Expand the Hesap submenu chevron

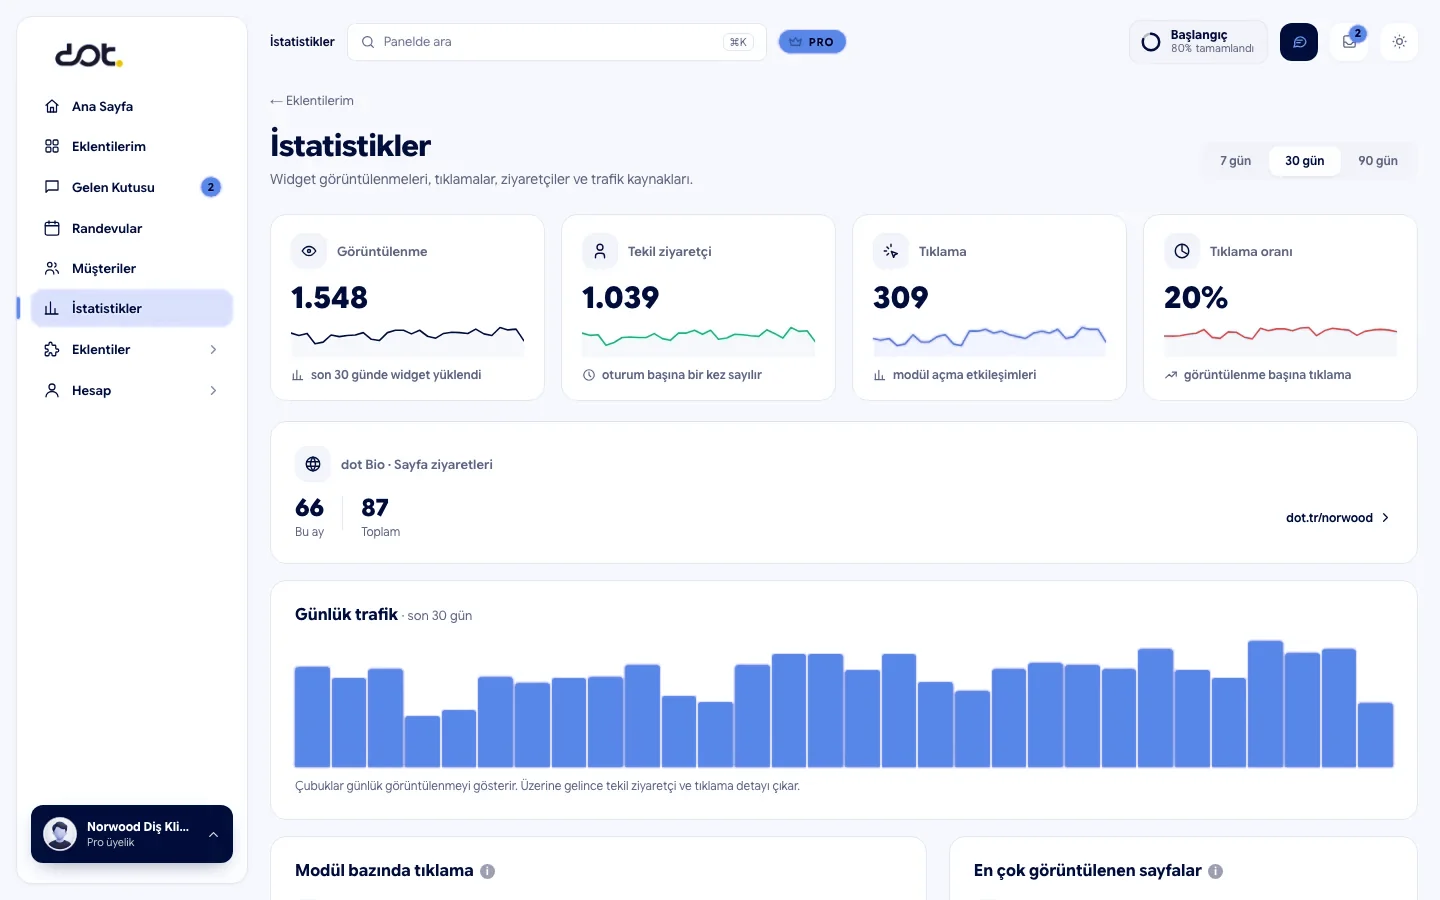tap(213, 390)
